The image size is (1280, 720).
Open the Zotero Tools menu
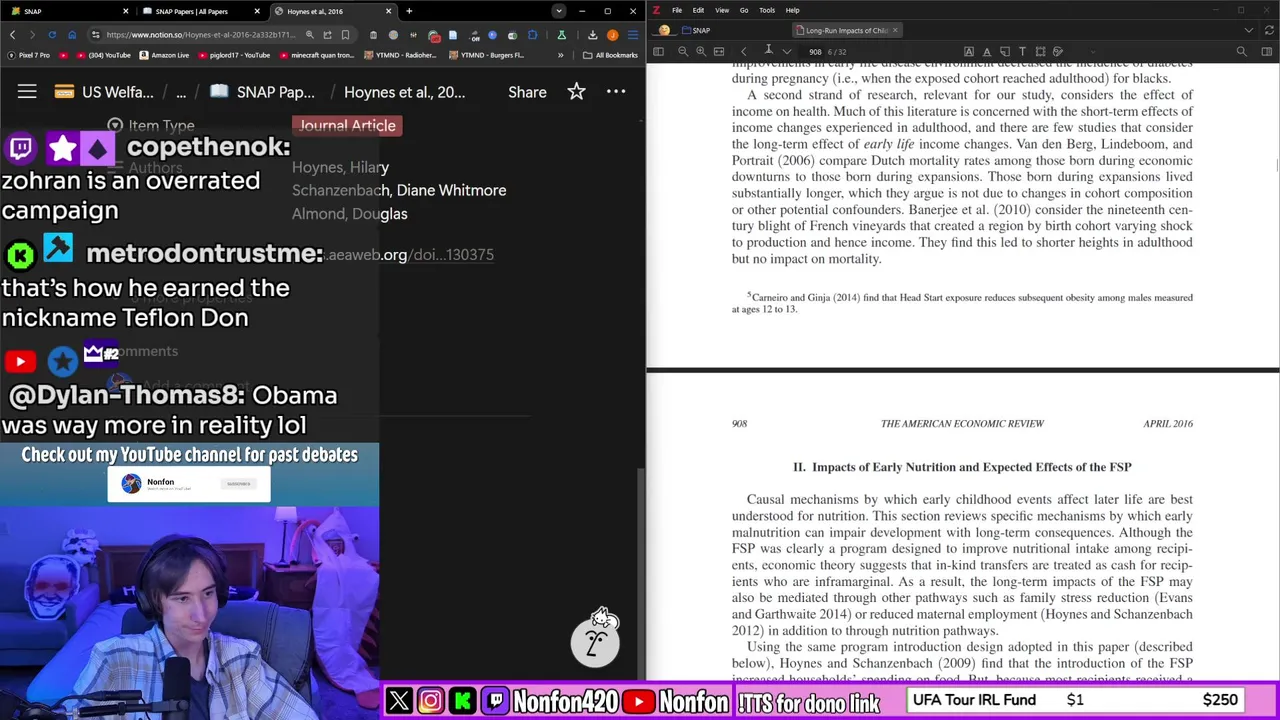pyautogui.click(x=767, y=10)
